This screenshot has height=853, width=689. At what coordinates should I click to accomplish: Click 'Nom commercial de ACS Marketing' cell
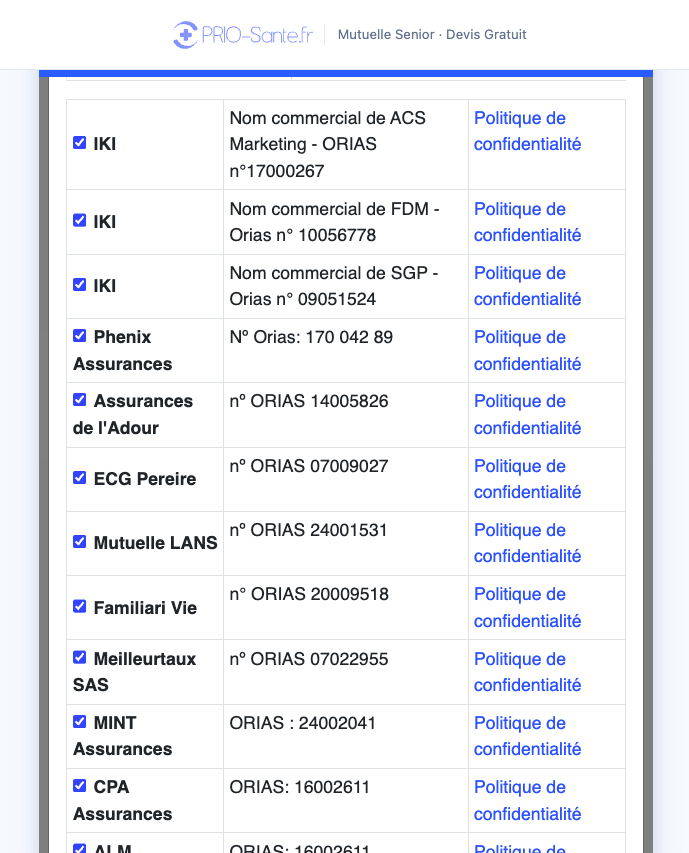[x=346, y=145]
